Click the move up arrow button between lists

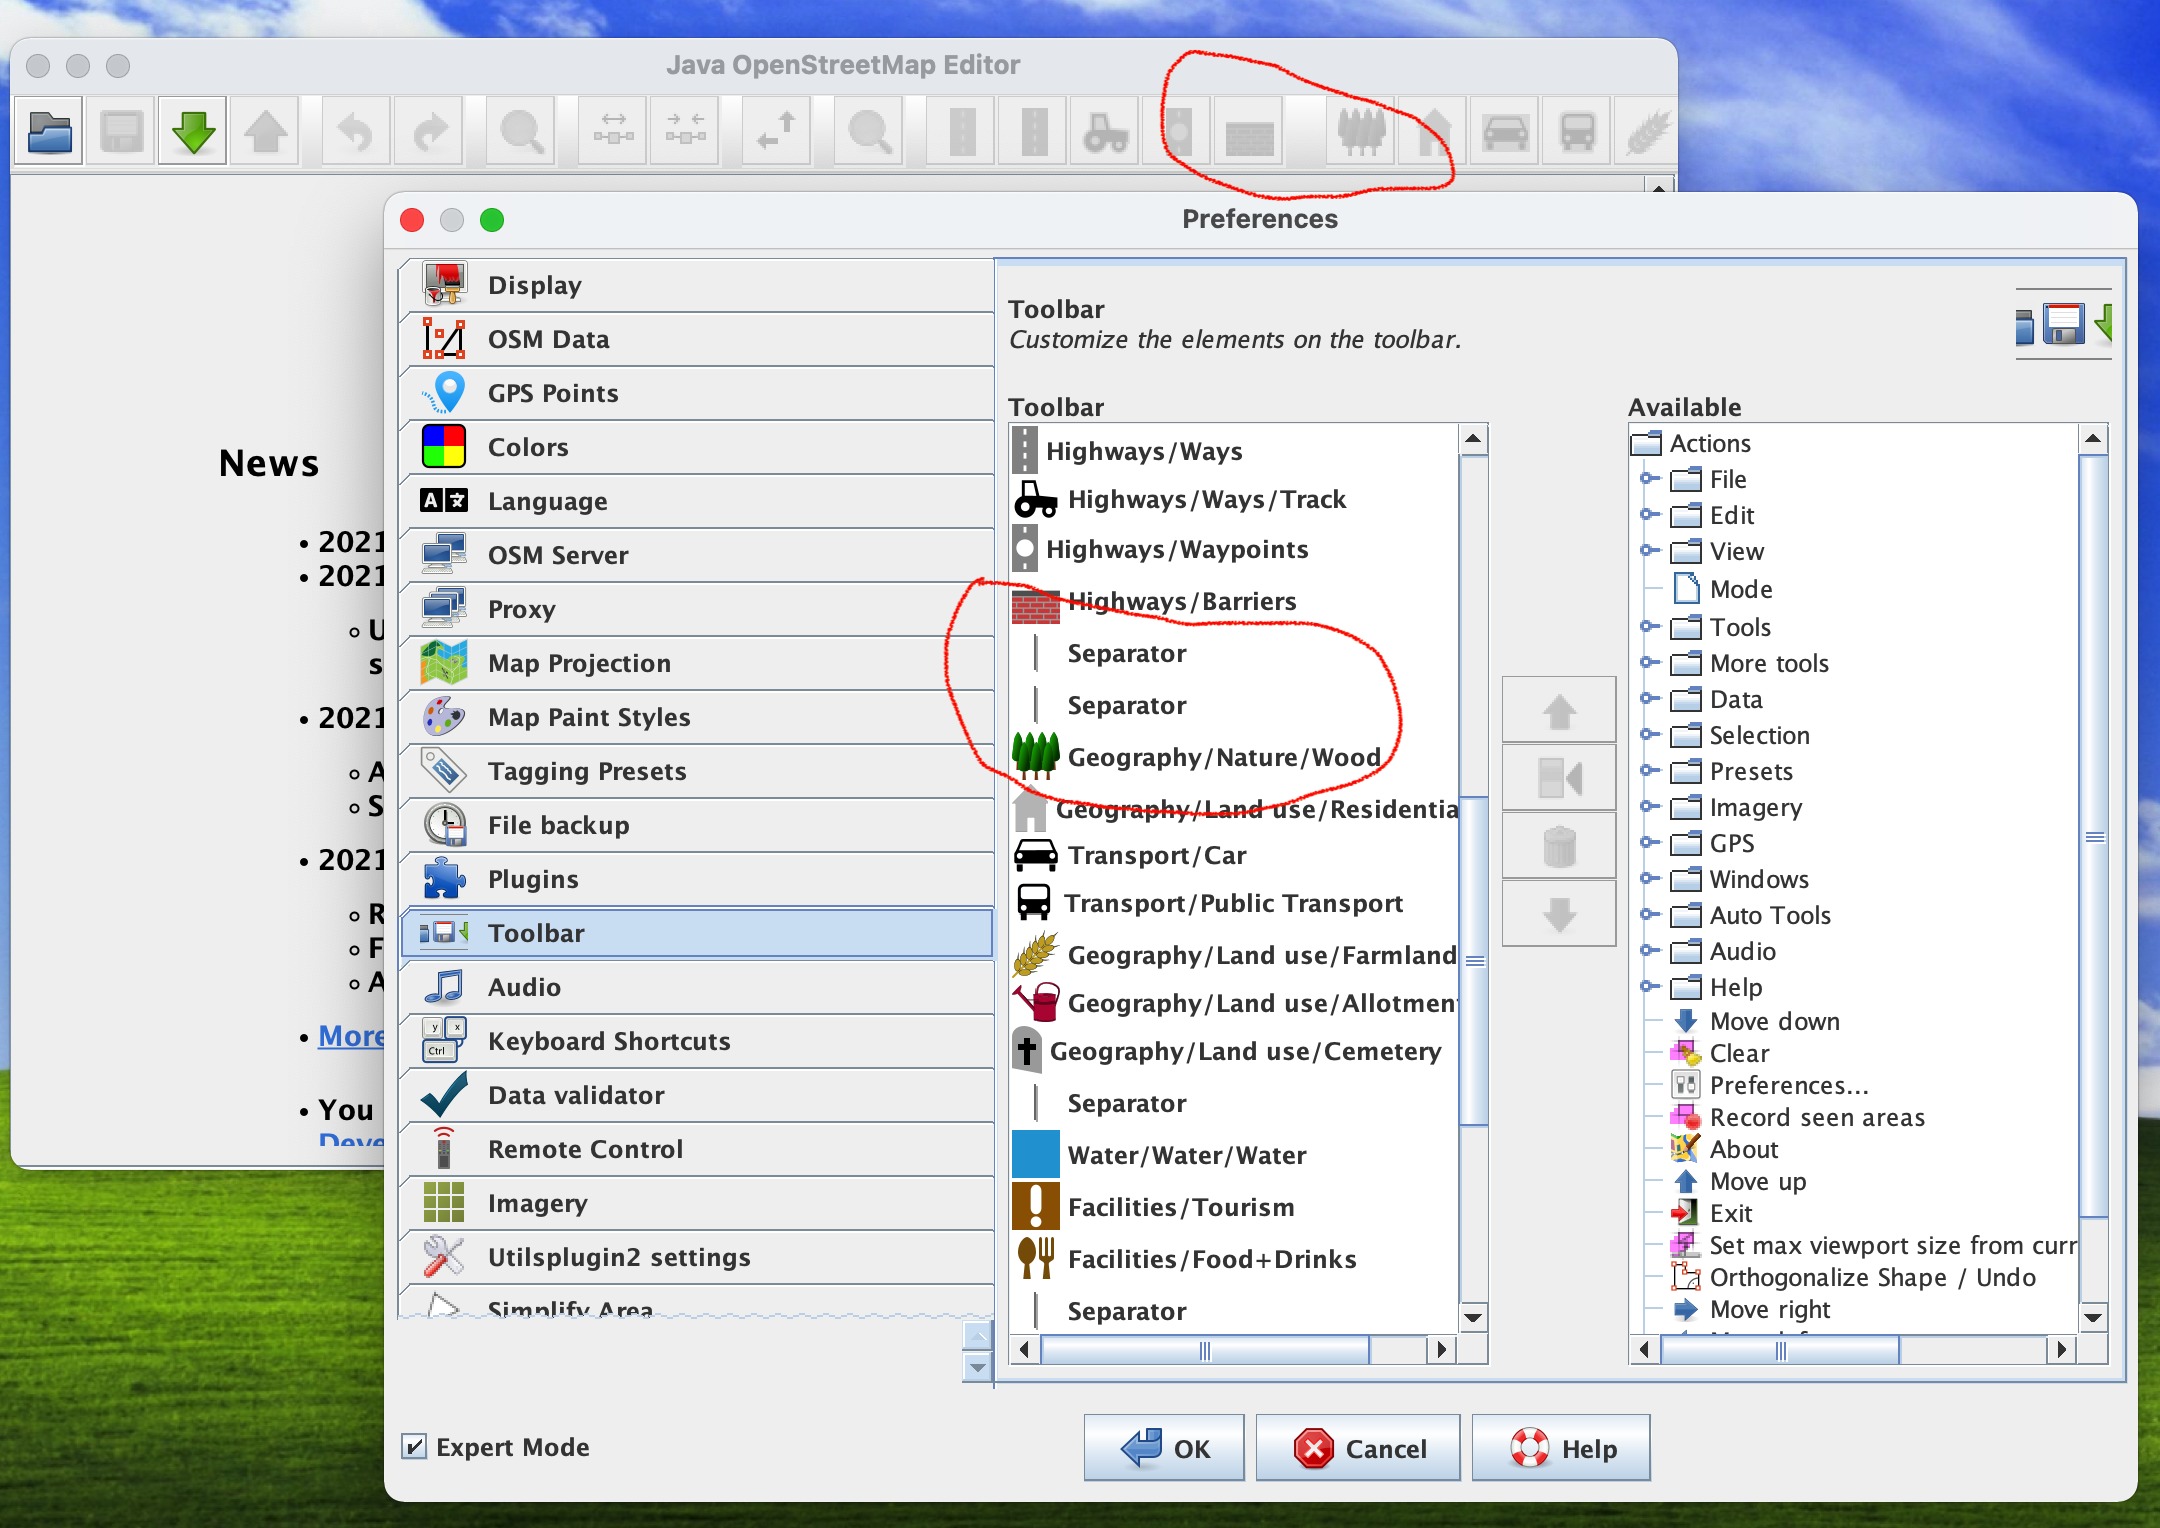(x=1558, y=711)
